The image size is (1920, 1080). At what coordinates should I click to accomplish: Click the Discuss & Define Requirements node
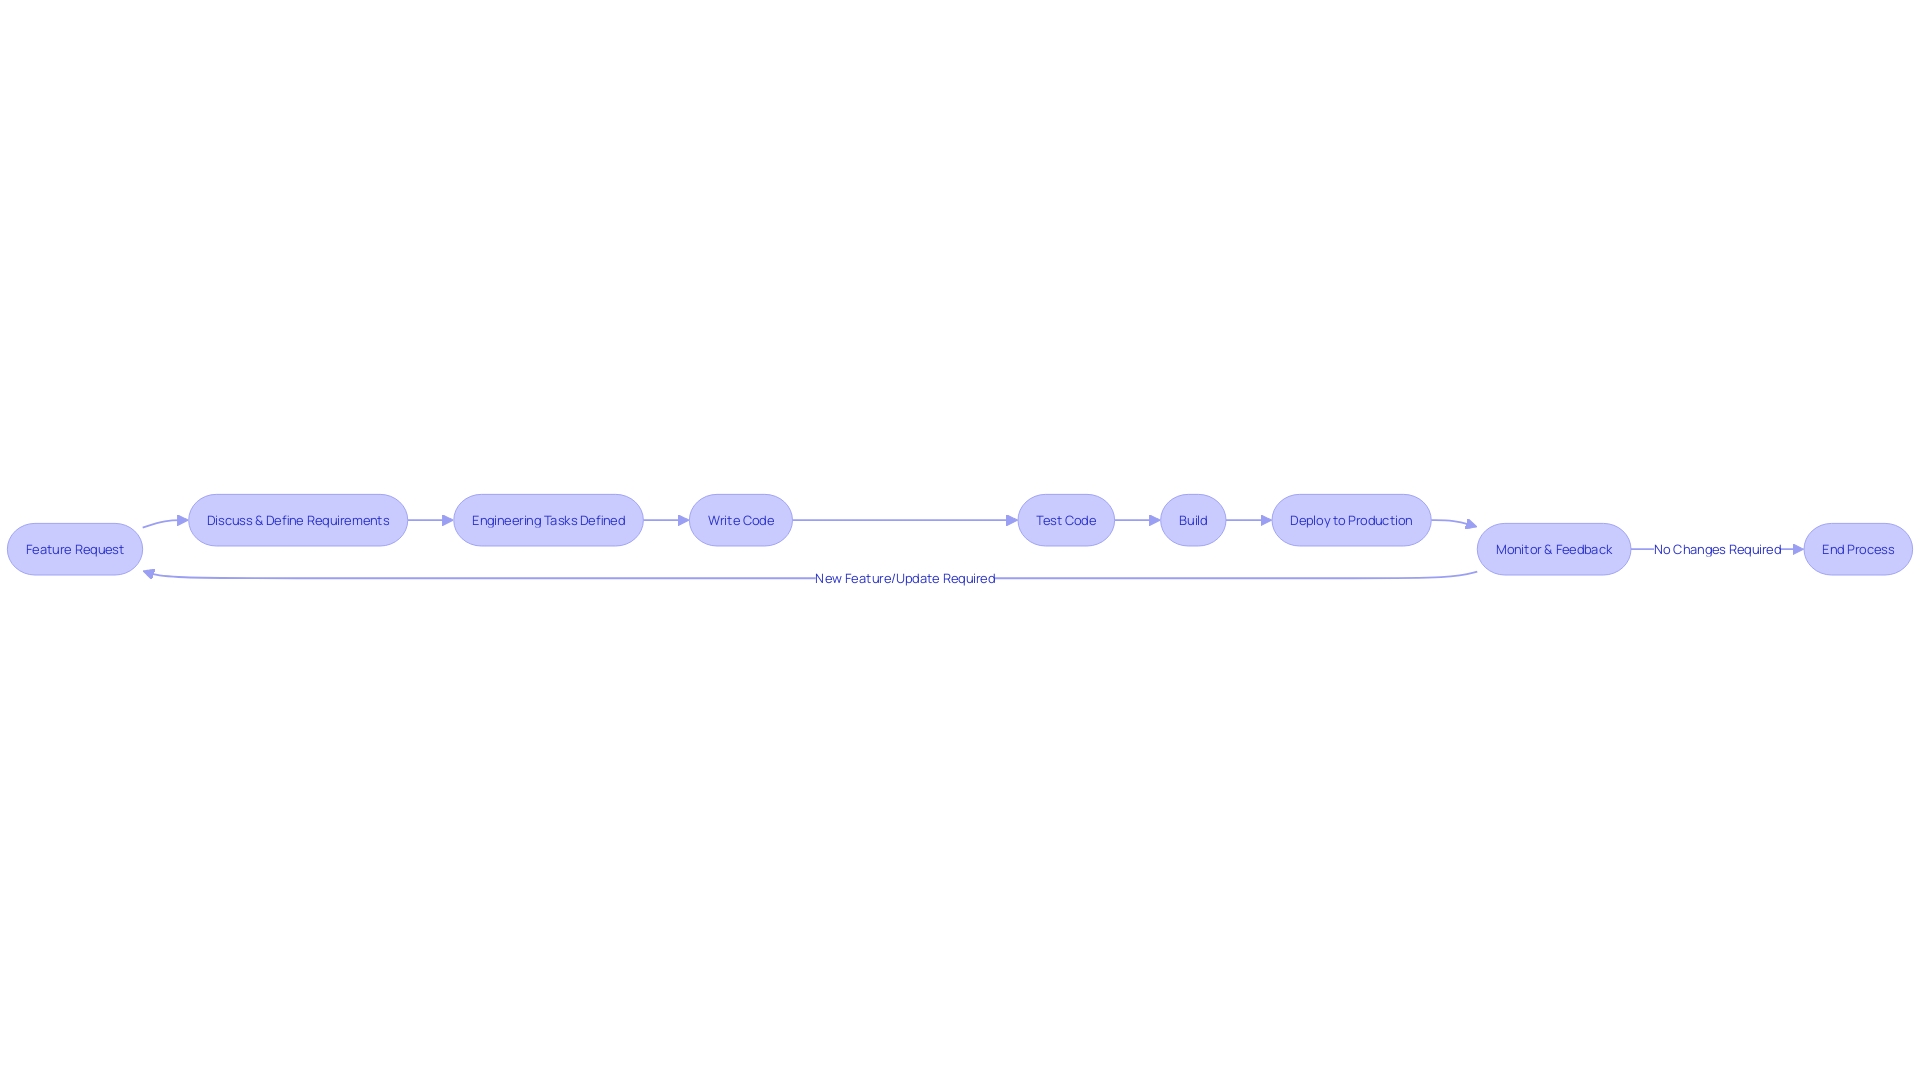[298, 520]
